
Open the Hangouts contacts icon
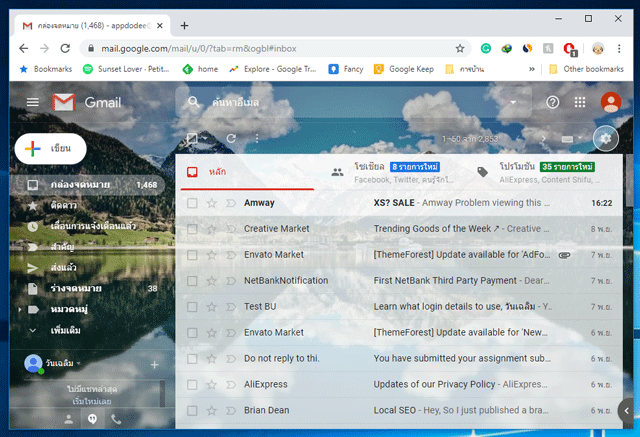(69, 419)
